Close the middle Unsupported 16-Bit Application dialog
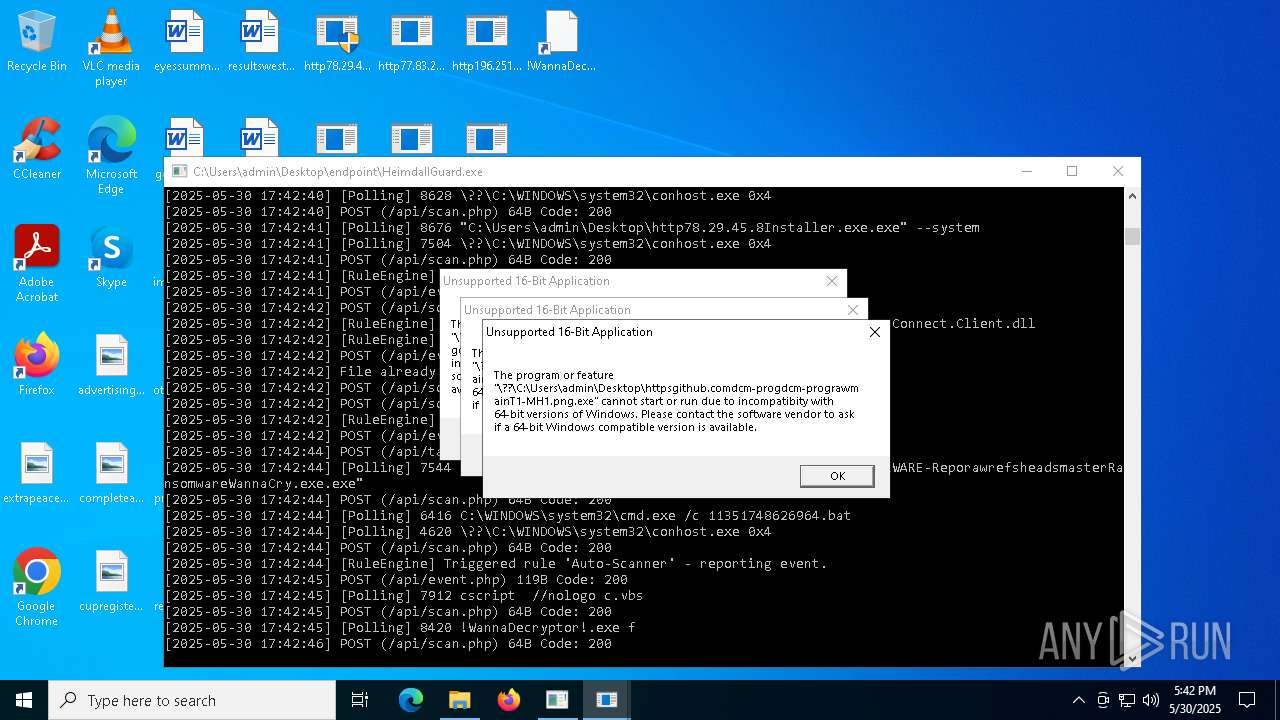This screenshot has height=720, width=1280. (x=853, y=310)
